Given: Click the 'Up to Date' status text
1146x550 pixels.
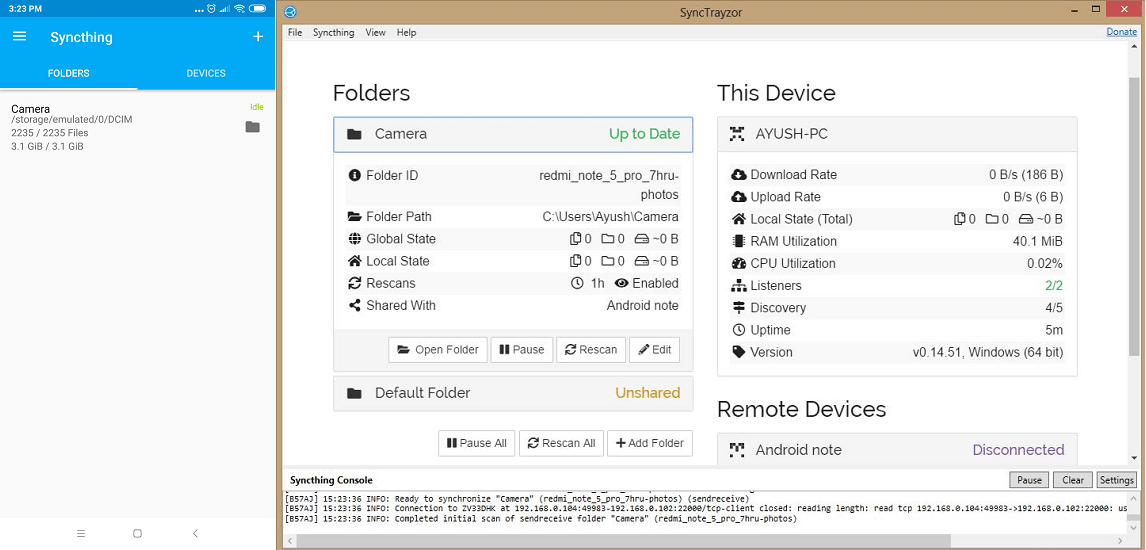Looking at the screenshot, I should pyautogui.click(x=645, y=134).
